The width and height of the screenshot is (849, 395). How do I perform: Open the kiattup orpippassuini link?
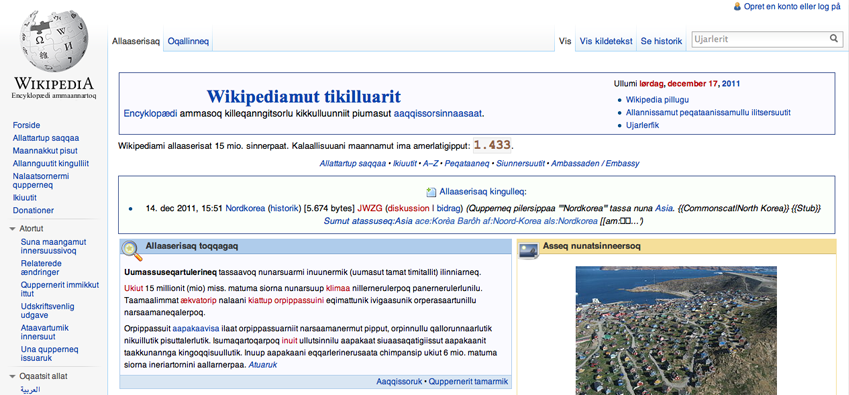point(286,300)
